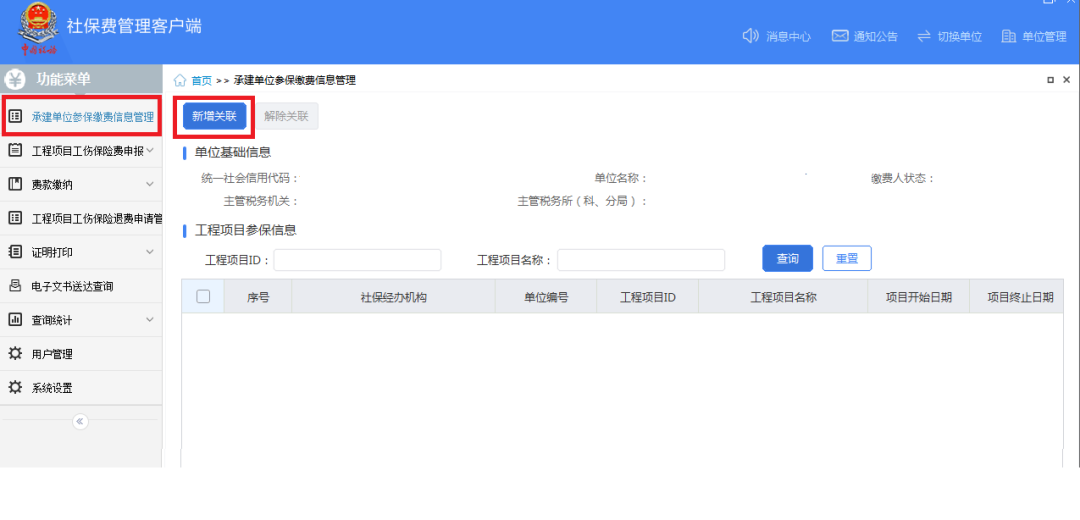Viewport: 1080px width, 520px height.
Task: Expand the 证明打印 menu chevron
Action: click(x=150, y=252)
